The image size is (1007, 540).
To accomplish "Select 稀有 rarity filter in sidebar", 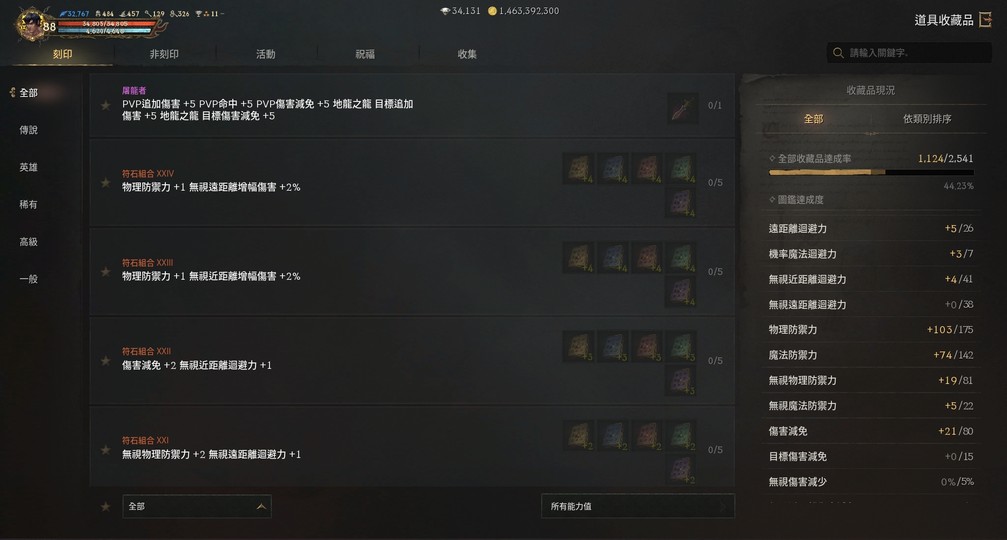I will tap(28, 204).
